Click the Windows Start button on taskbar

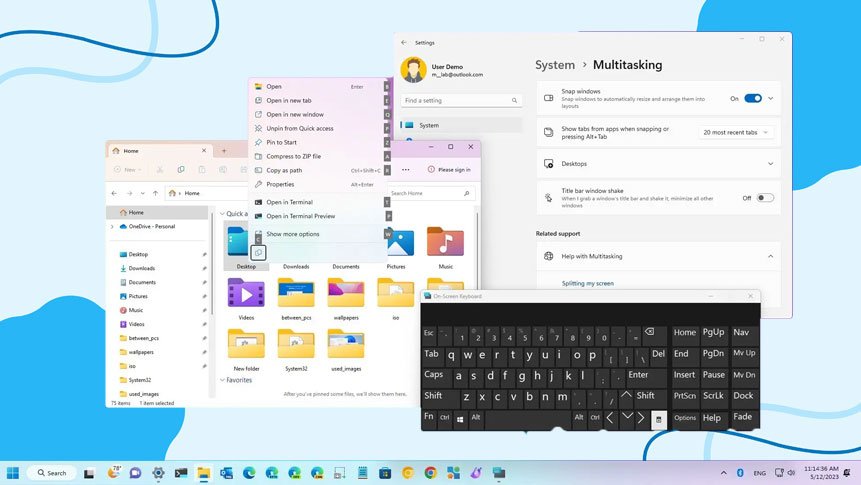point(14,472)
